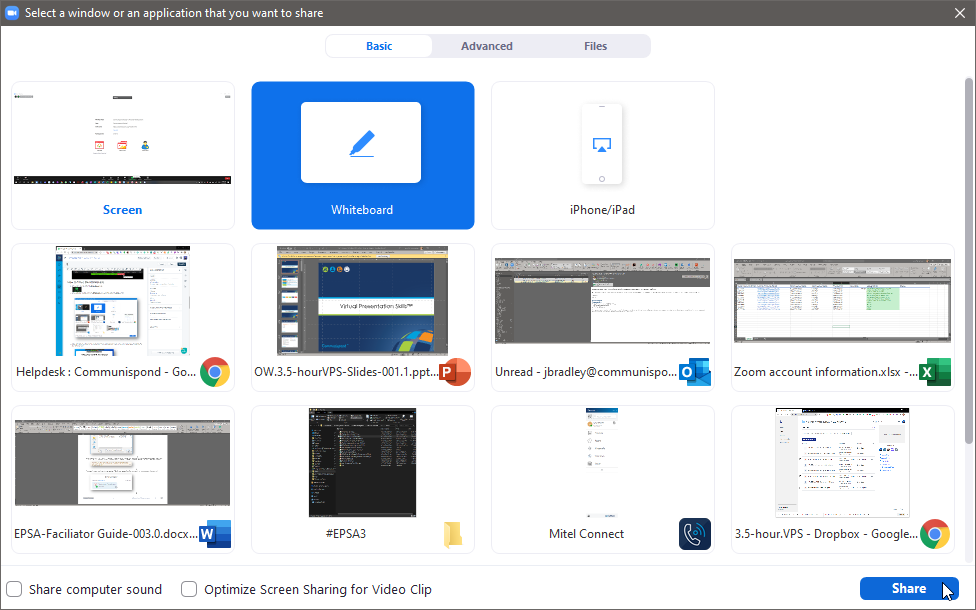
Task: Choose the Helpdesk : Communispond window thumbnail
Action: click(123, 301)
